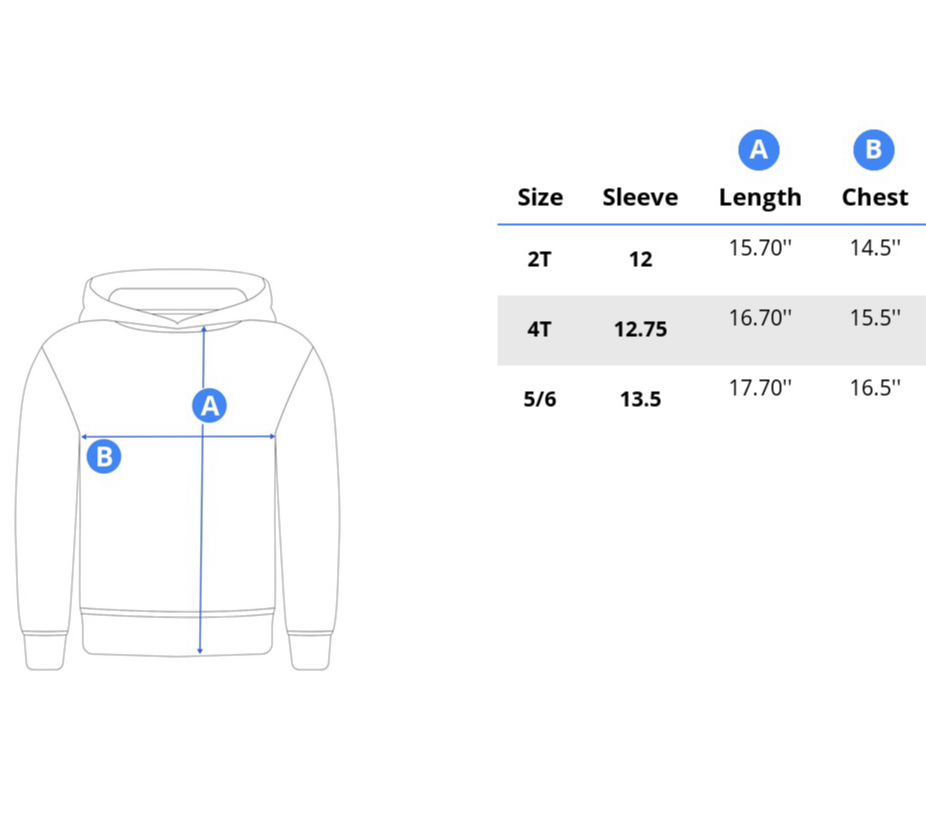Click the B badge above the Chest column
The width and height of the screenshot is (926, 836).
pyautogui.click(x=873, y=150)
